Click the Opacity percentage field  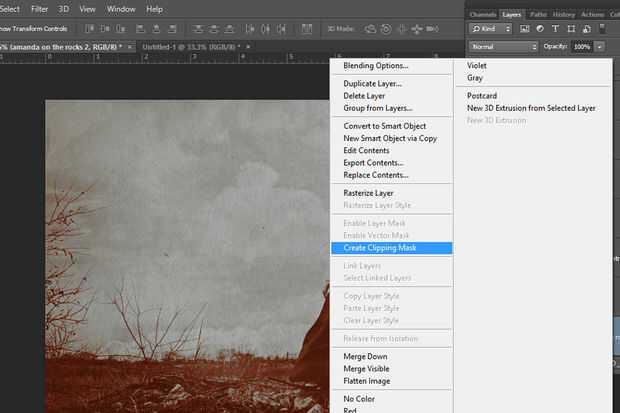[x=581, y=46]
